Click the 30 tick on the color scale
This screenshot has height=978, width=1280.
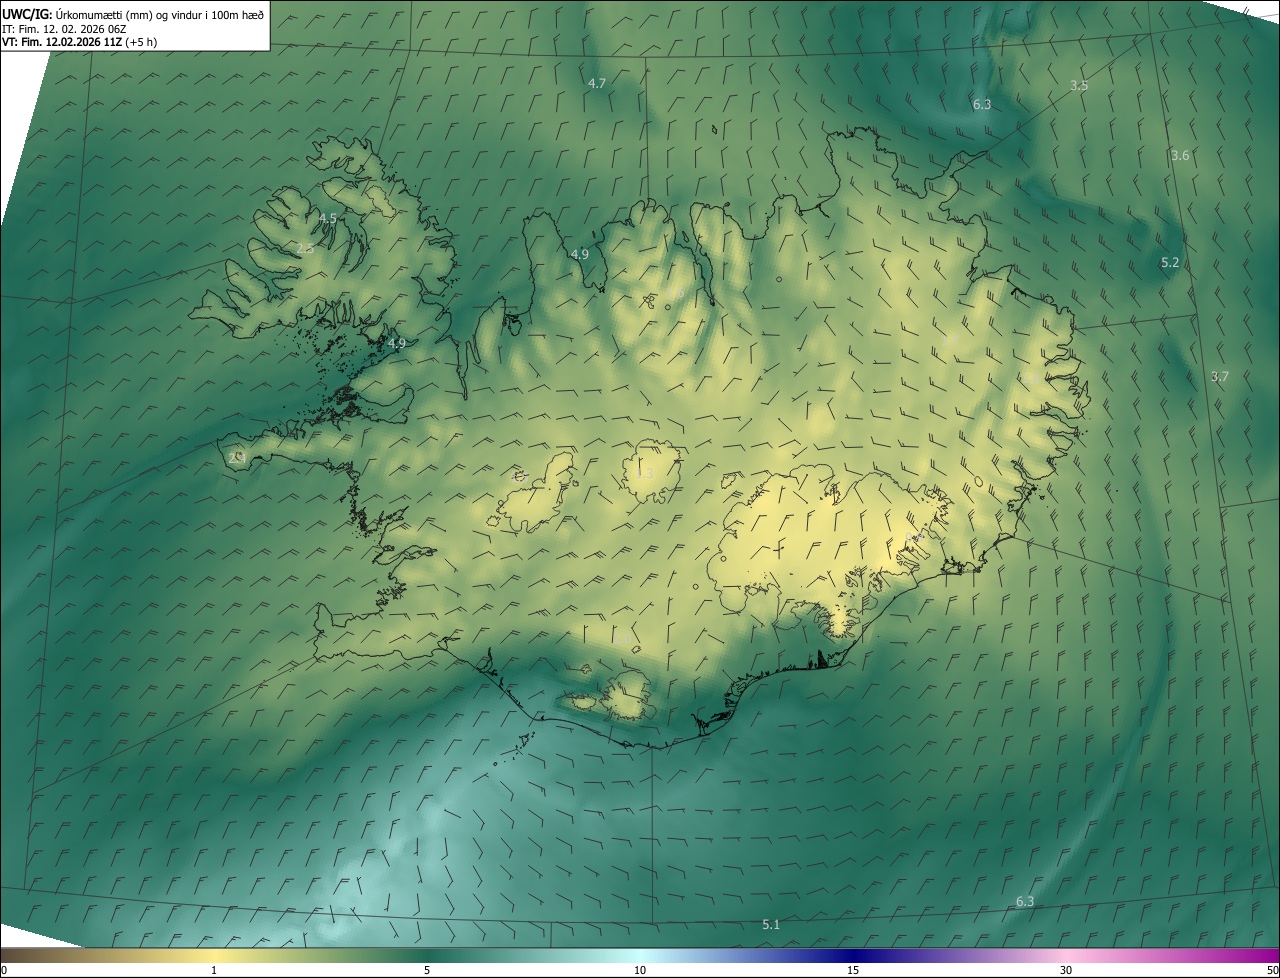1066,970
